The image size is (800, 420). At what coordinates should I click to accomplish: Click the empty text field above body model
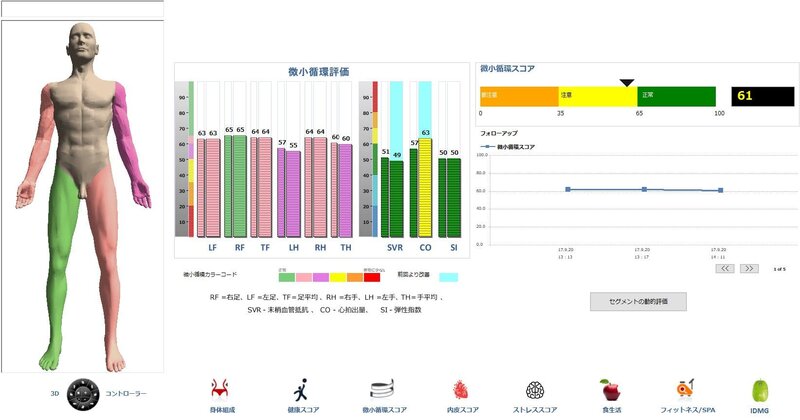click(x=82, y=9)
